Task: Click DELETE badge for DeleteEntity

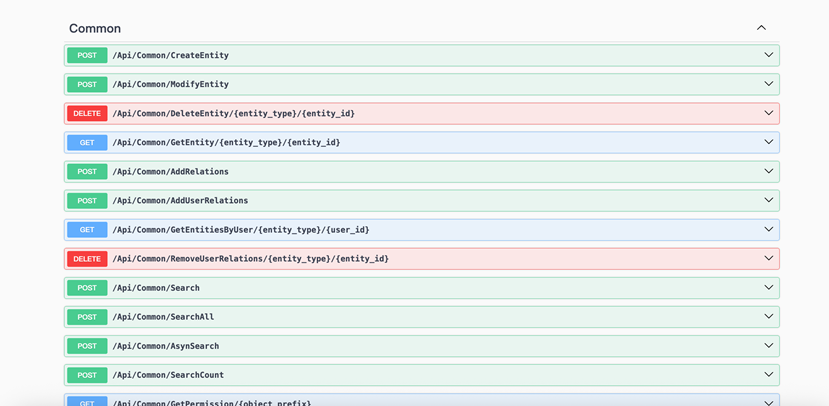Action: pos(87,113)
